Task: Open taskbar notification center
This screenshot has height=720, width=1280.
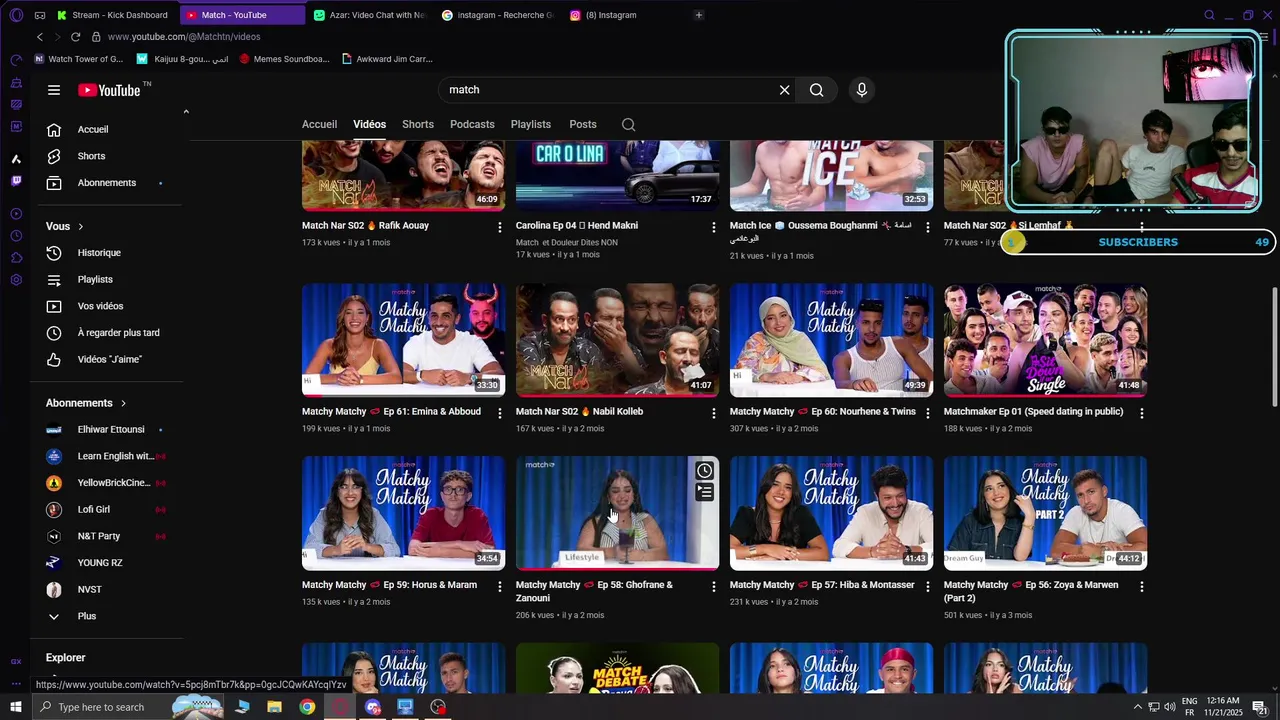Action: coord(1260,707)
